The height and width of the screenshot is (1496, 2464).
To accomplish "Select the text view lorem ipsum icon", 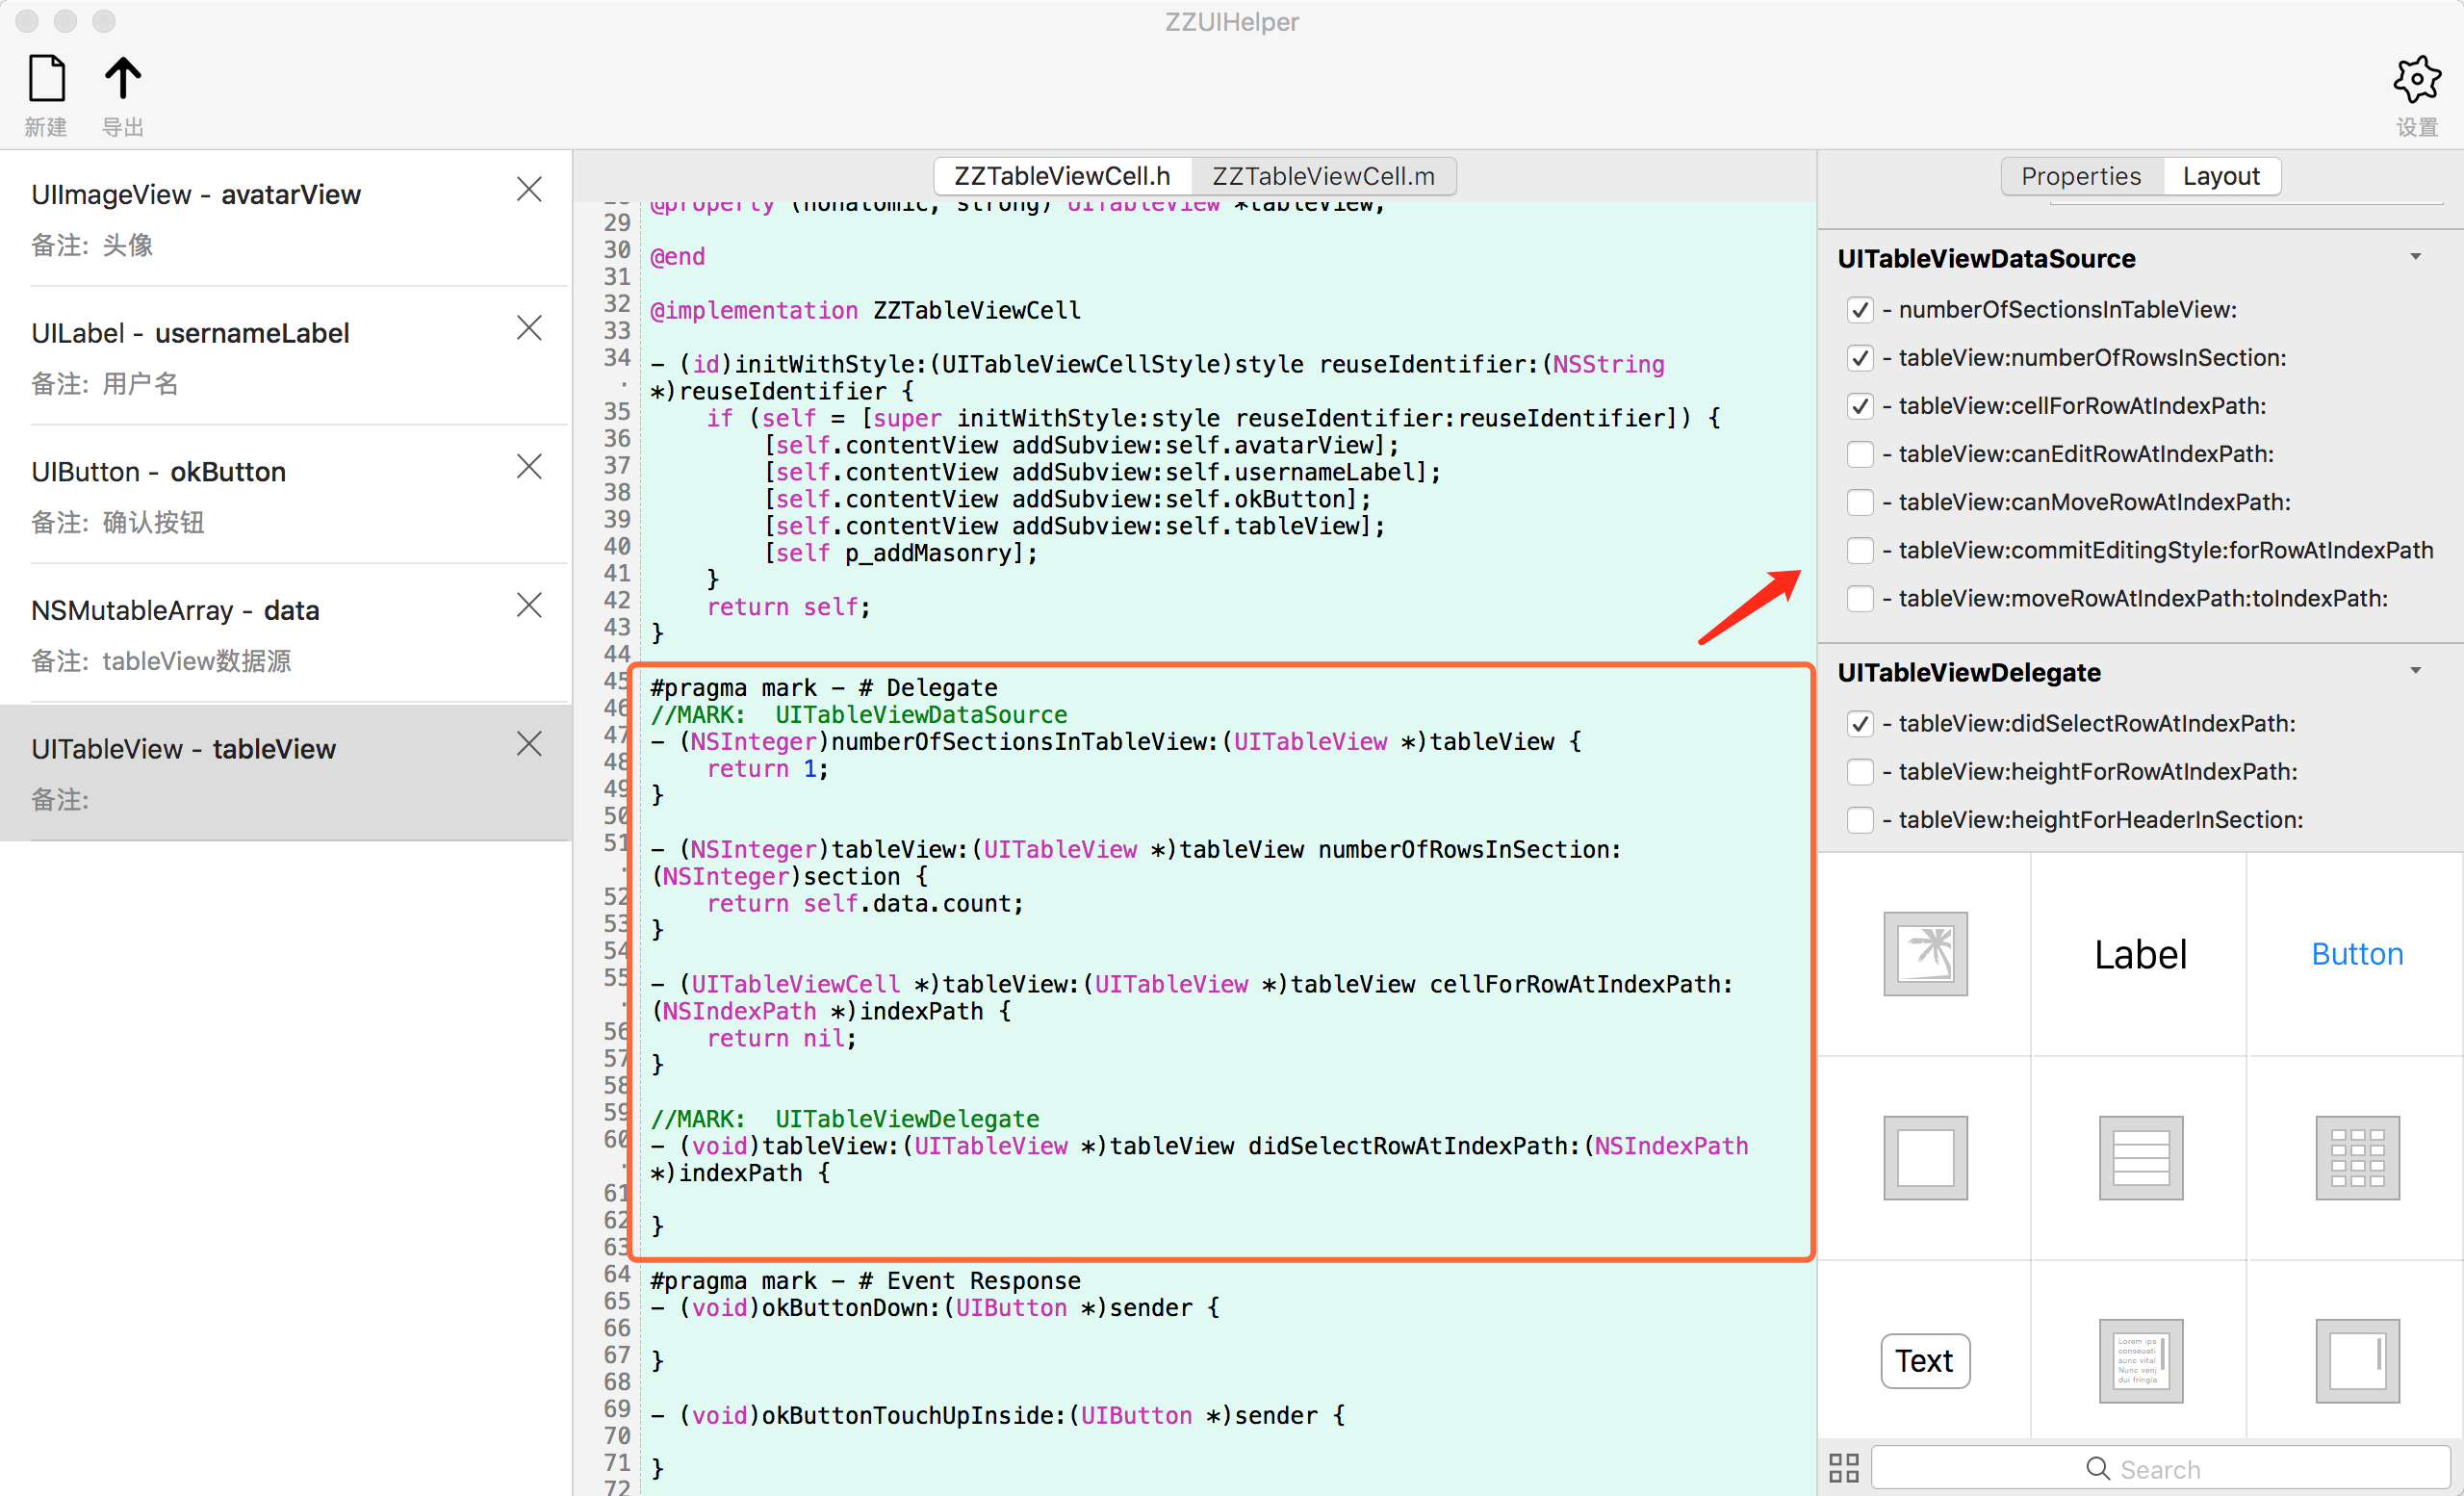I will [2140, 1361].
